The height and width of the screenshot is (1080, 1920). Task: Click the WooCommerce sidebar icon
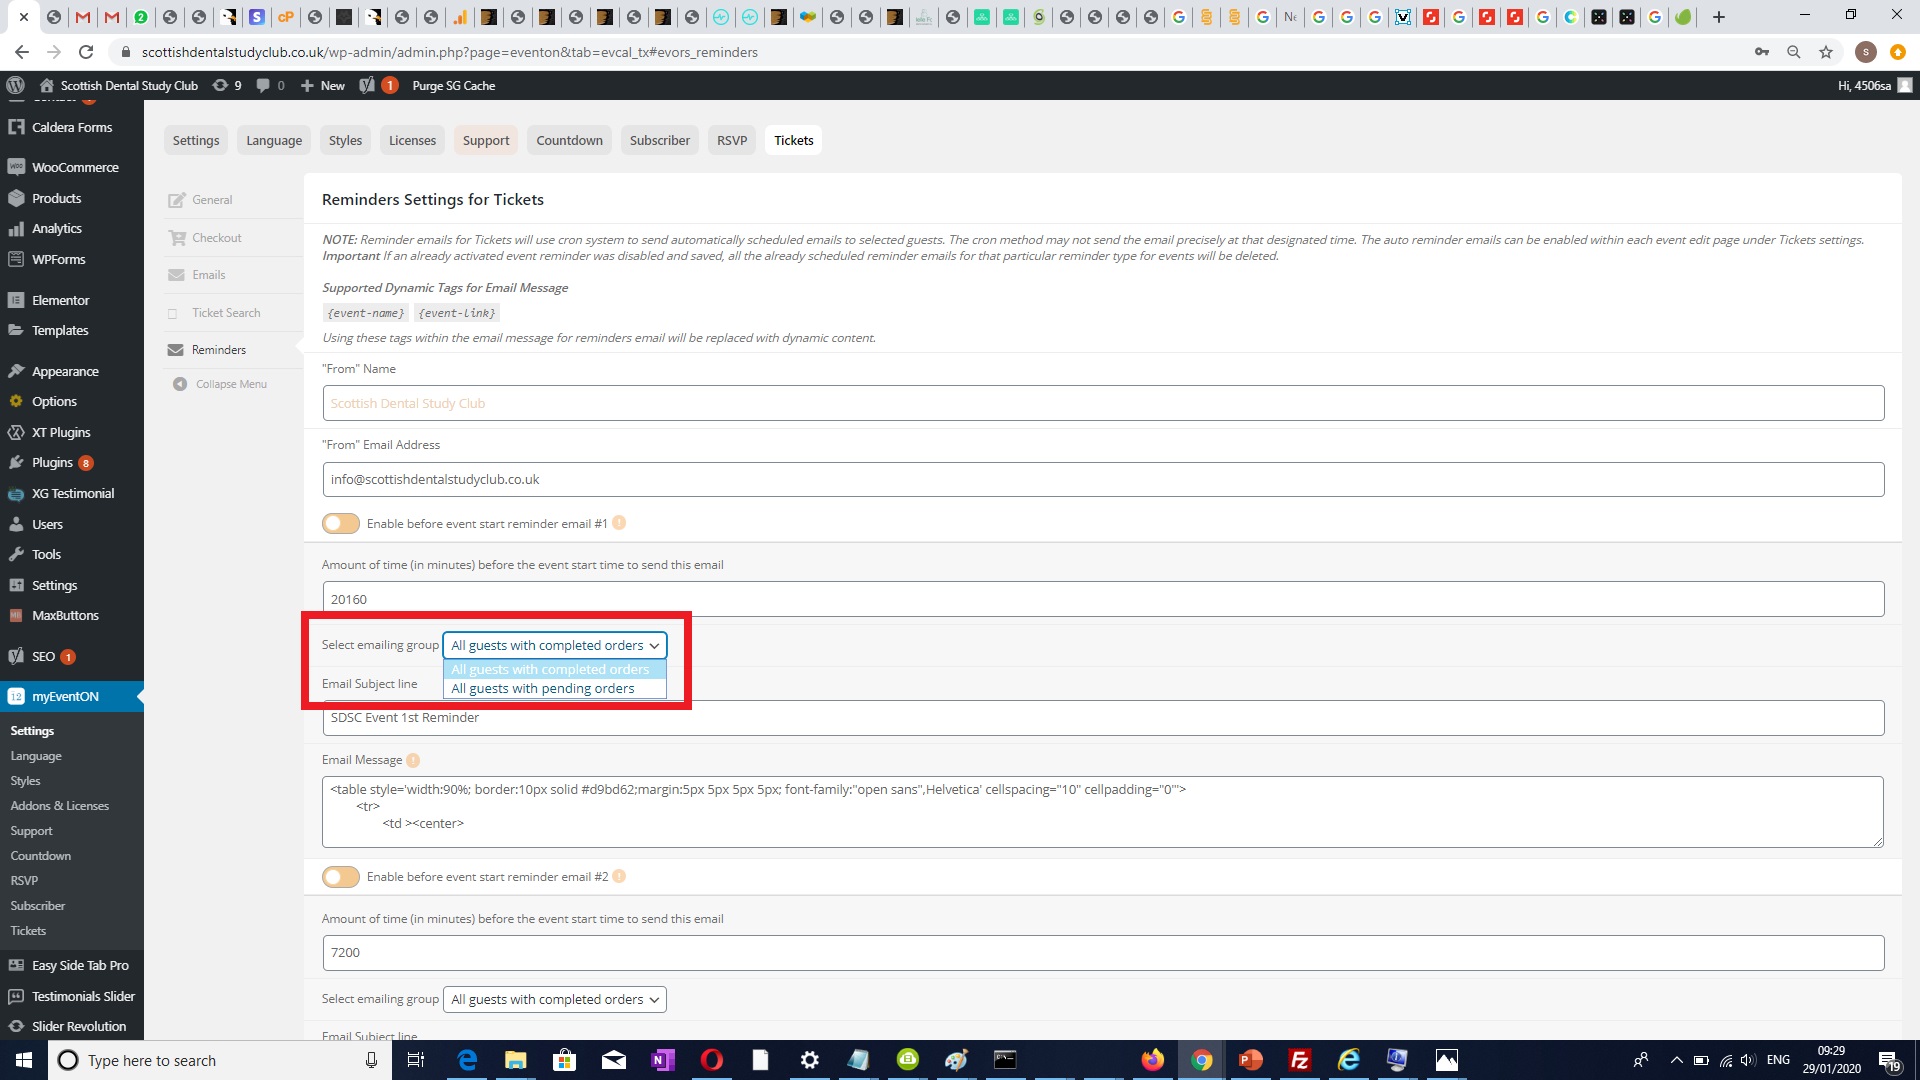pyautogui.click(x=16, y=167)
